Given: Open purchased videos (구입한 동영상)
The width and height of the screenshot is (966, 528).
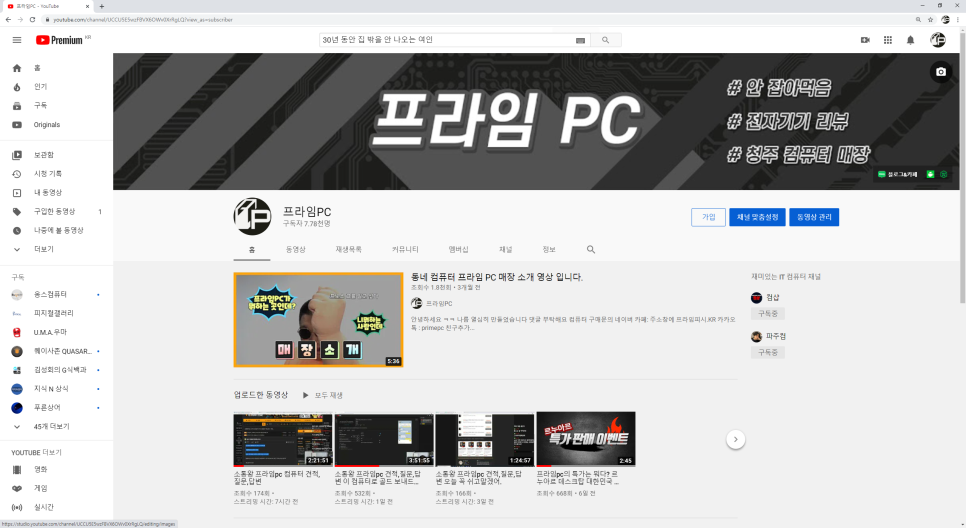Looking at the screenshot, I should (56, 211).
